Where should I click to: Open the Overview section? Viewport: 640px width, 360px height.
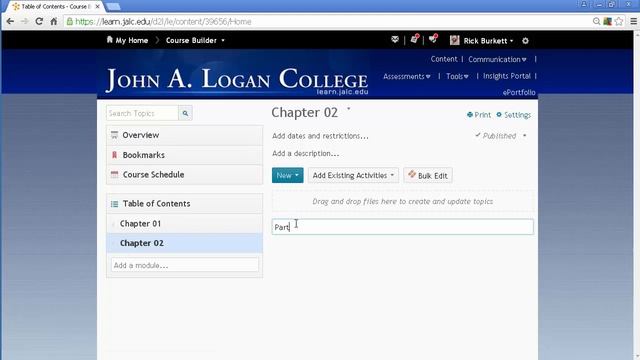pyautogui.click(x=184, y=135)
